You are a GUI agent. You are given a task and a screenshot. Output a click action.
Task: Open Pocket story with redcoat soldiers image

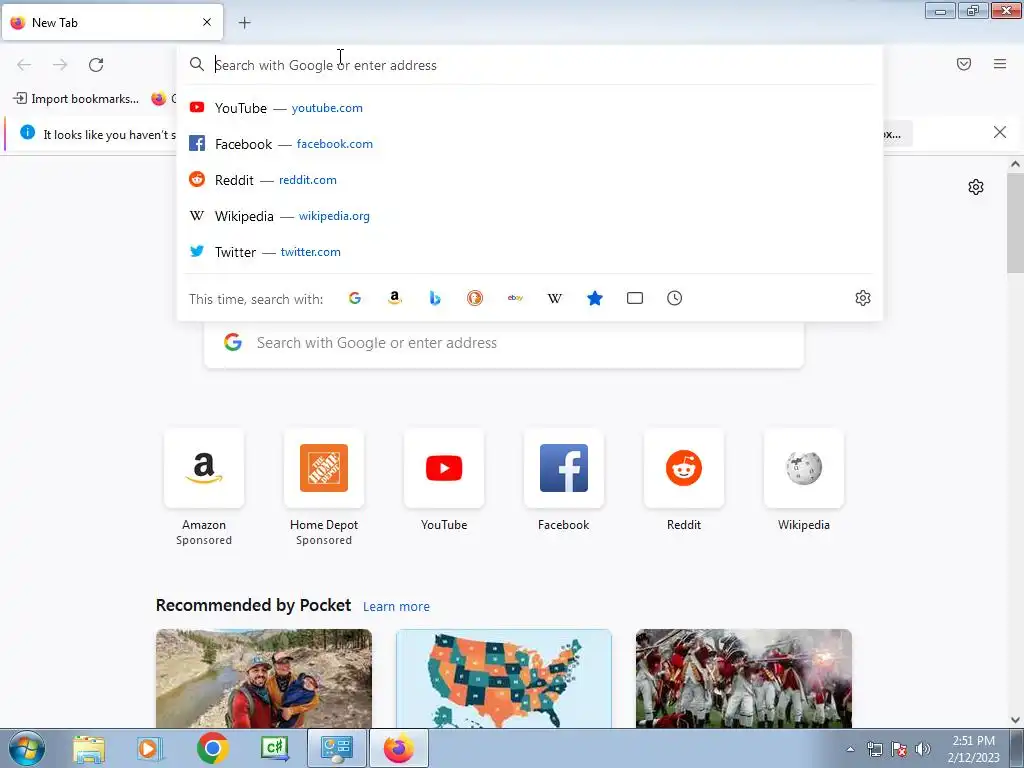744,679
